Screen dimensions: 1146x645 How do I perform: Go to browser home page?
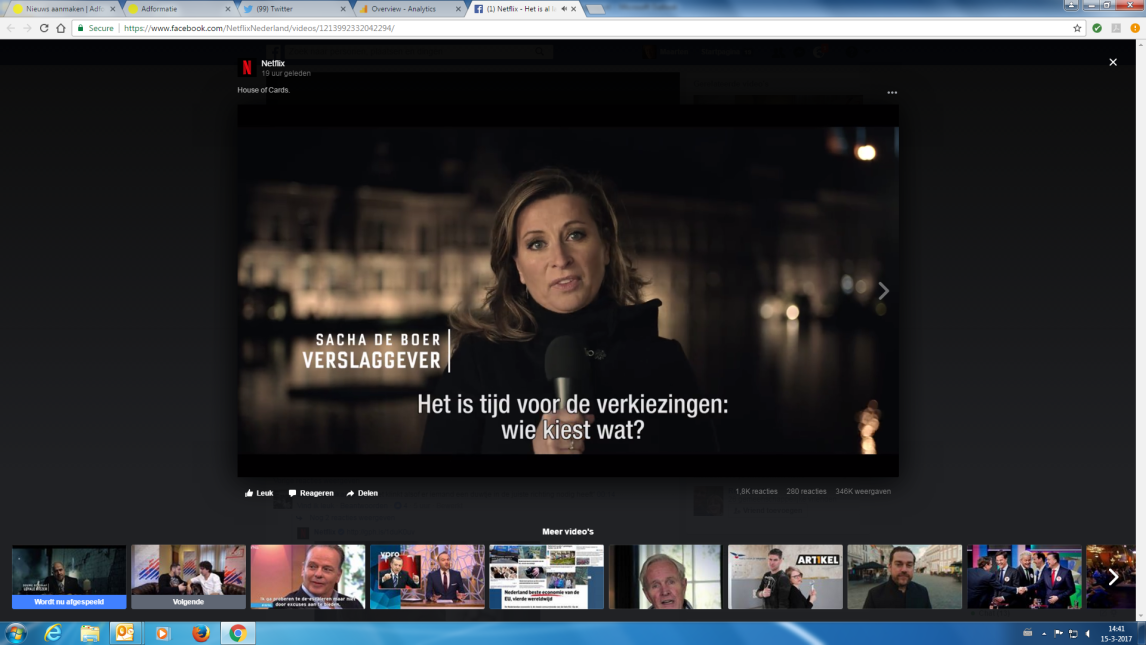(61, 28)
